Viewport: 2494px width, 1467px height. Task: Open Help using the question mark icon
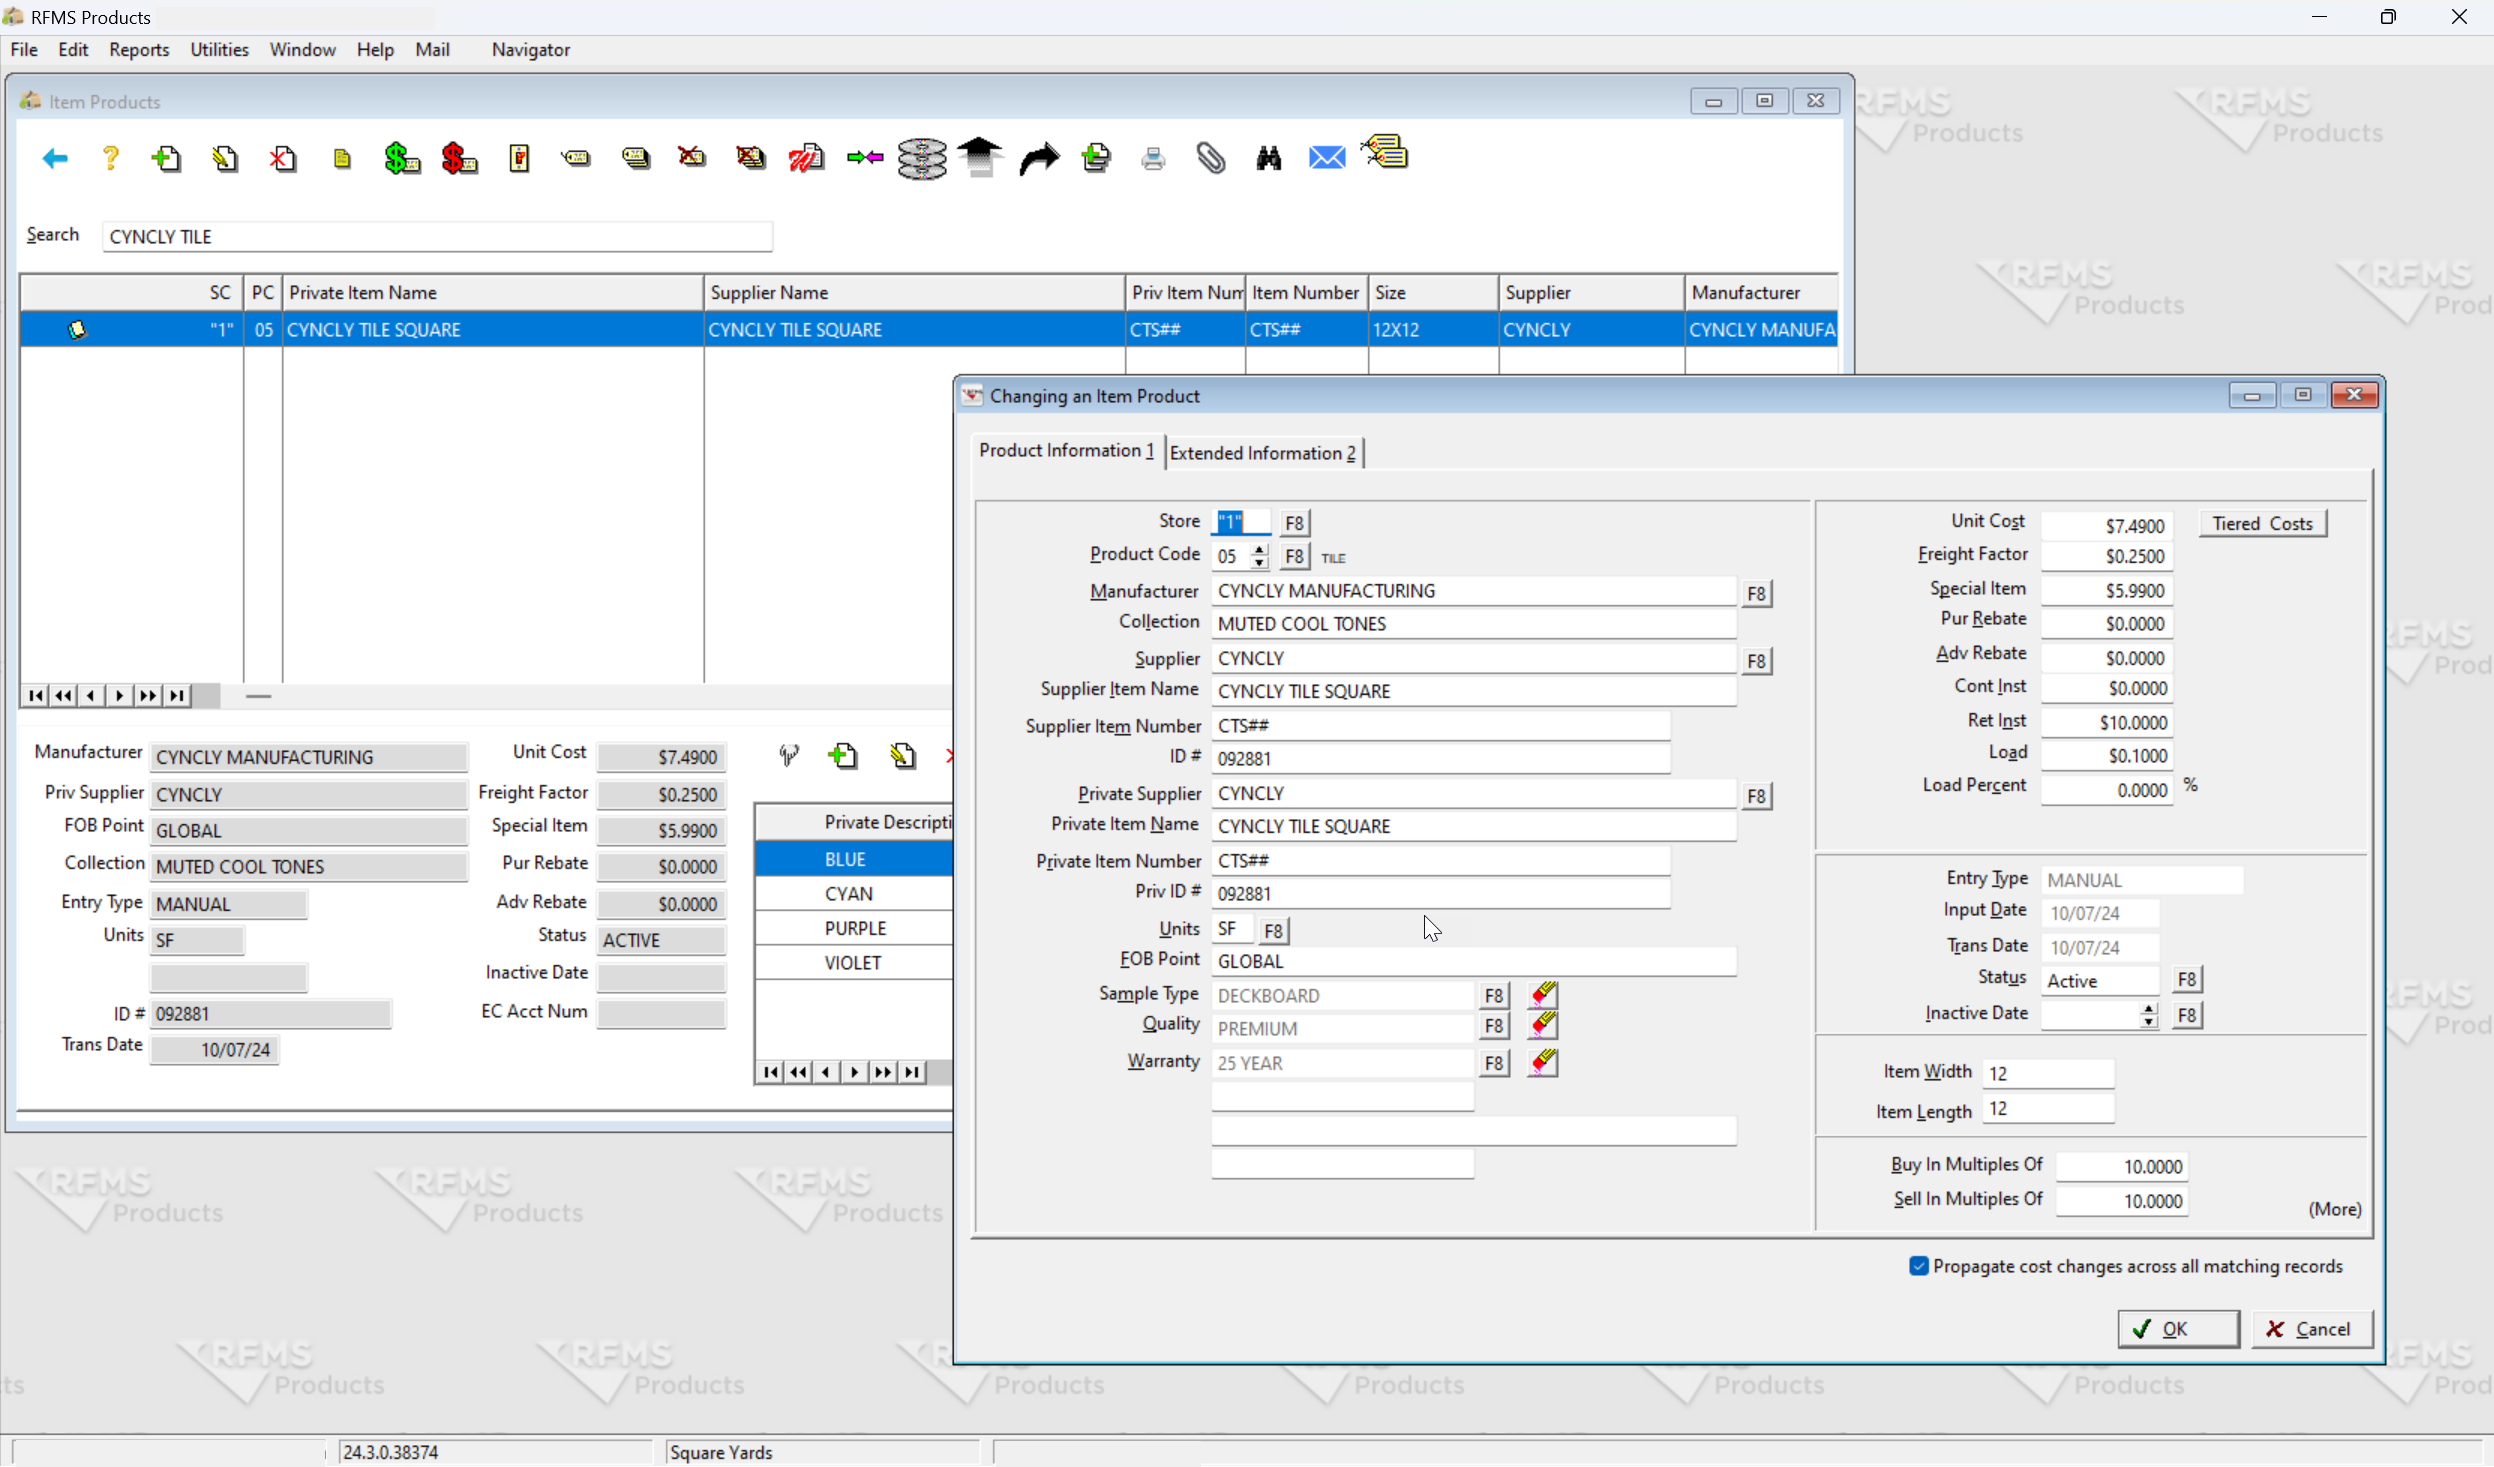click(x=110, y=158)
